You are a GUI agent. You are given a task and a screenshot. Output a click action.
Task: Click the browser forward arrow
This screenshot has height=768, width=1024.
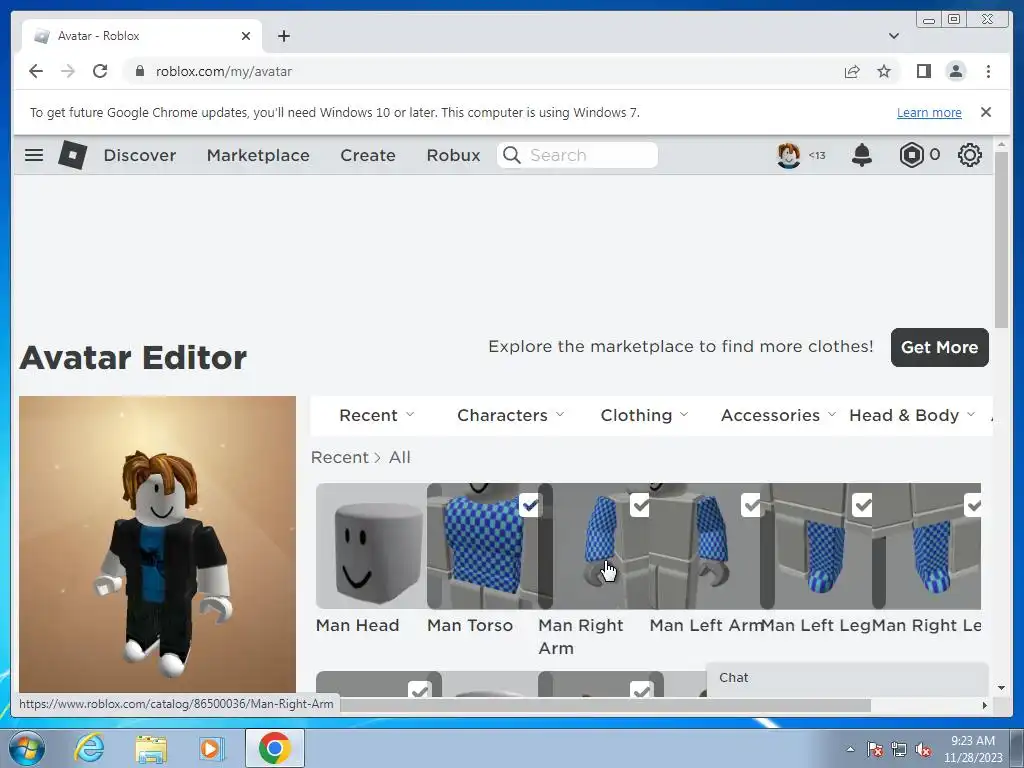(x=68, y=71)
